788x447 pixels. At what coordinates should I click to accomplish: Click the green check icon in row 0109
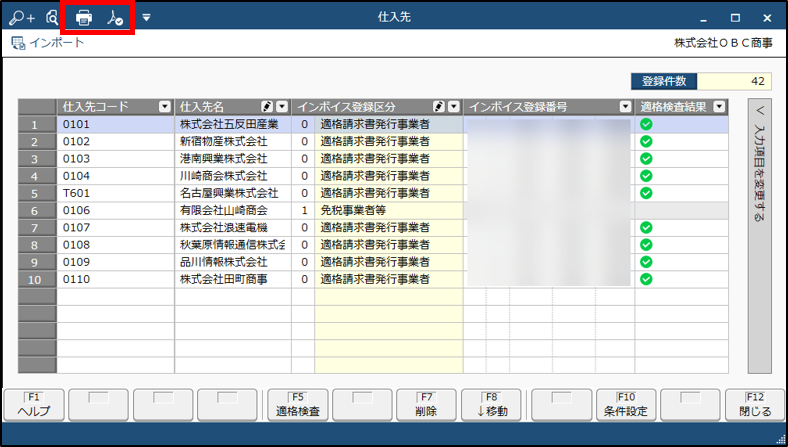pyautogui.click(x=646, y=262)
